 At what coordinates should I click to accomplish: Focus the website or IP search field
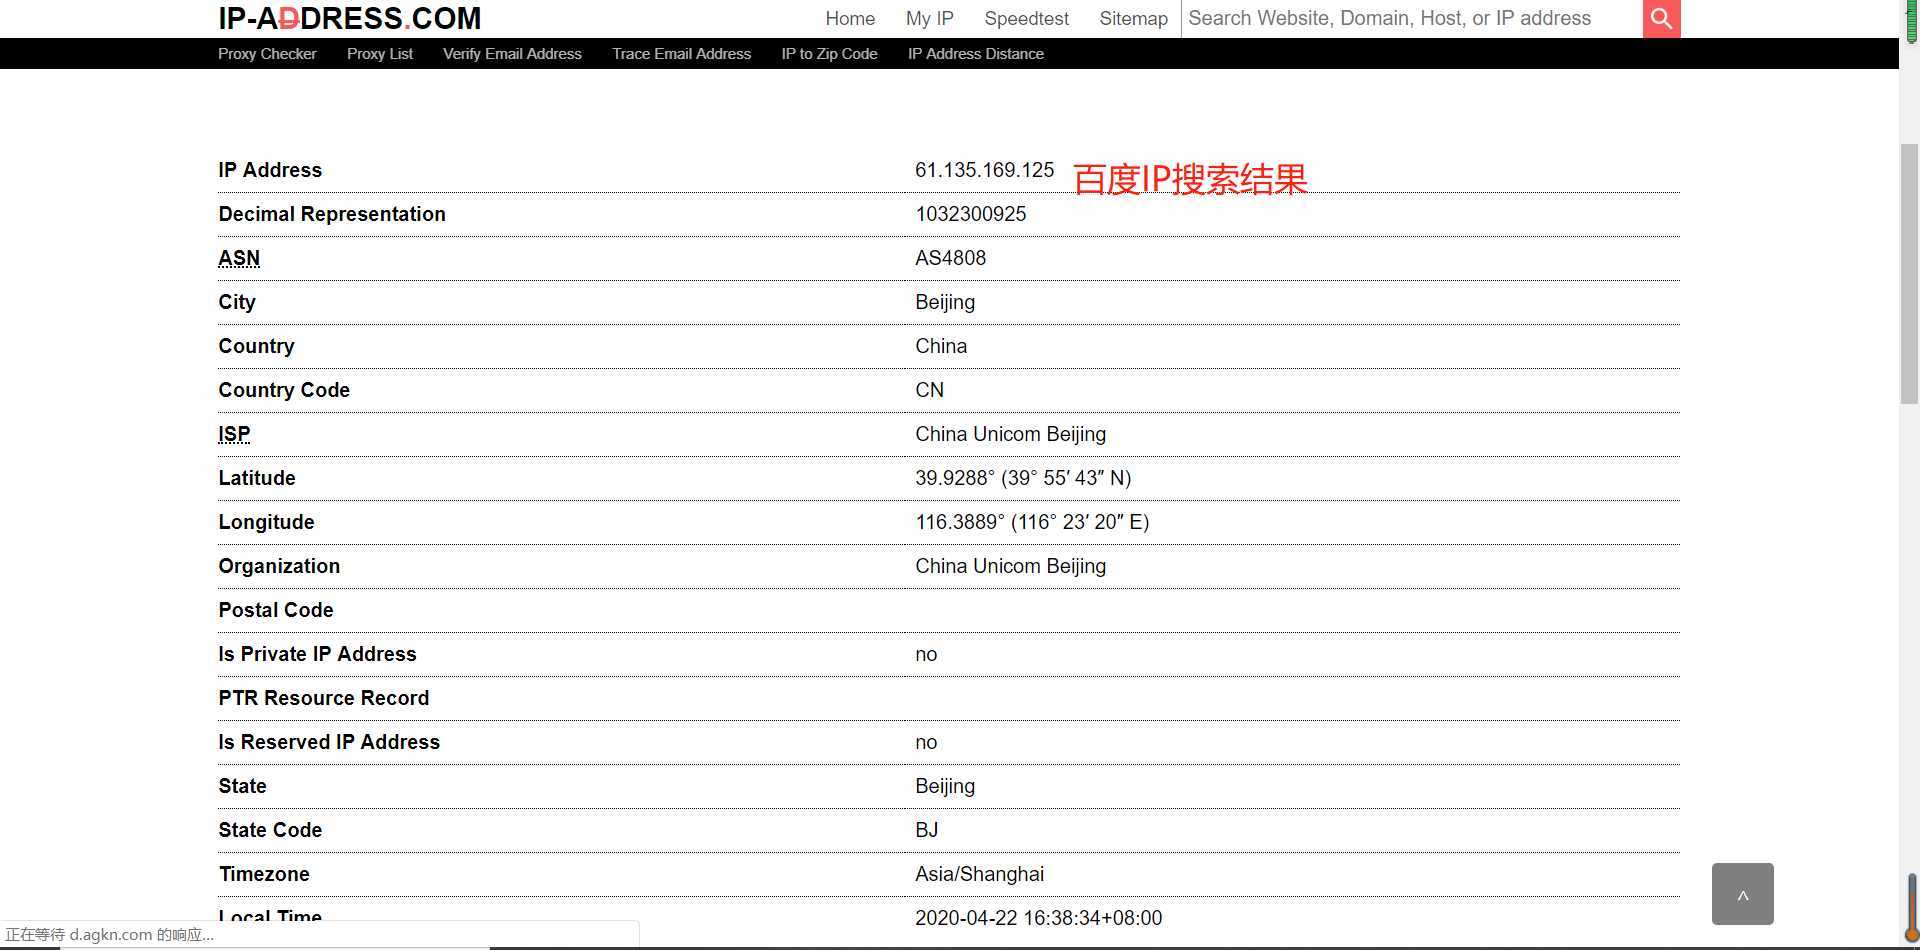point(1412,18)
